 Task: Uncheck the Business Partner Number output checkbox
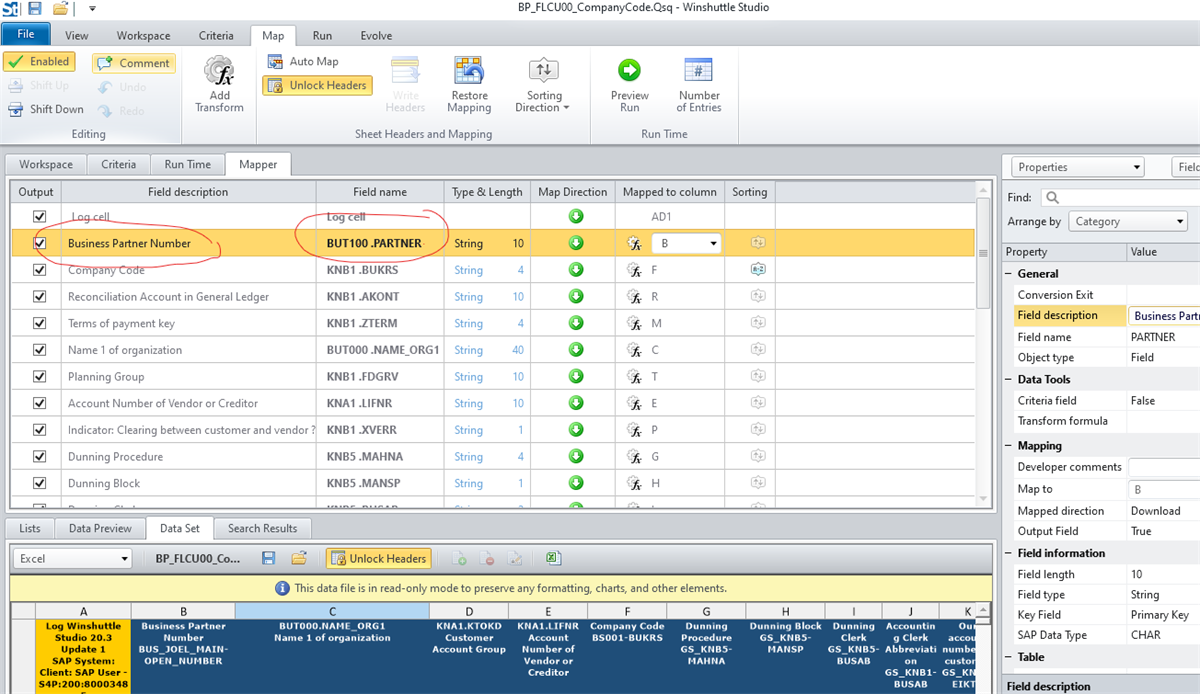pyautogui.click(x=40, y=243)
